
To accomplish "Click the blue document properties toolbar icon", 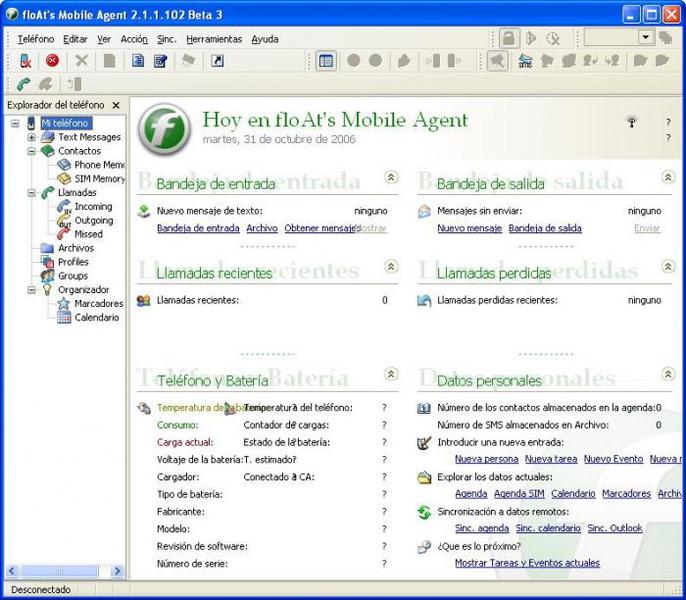I will [138, 60].
